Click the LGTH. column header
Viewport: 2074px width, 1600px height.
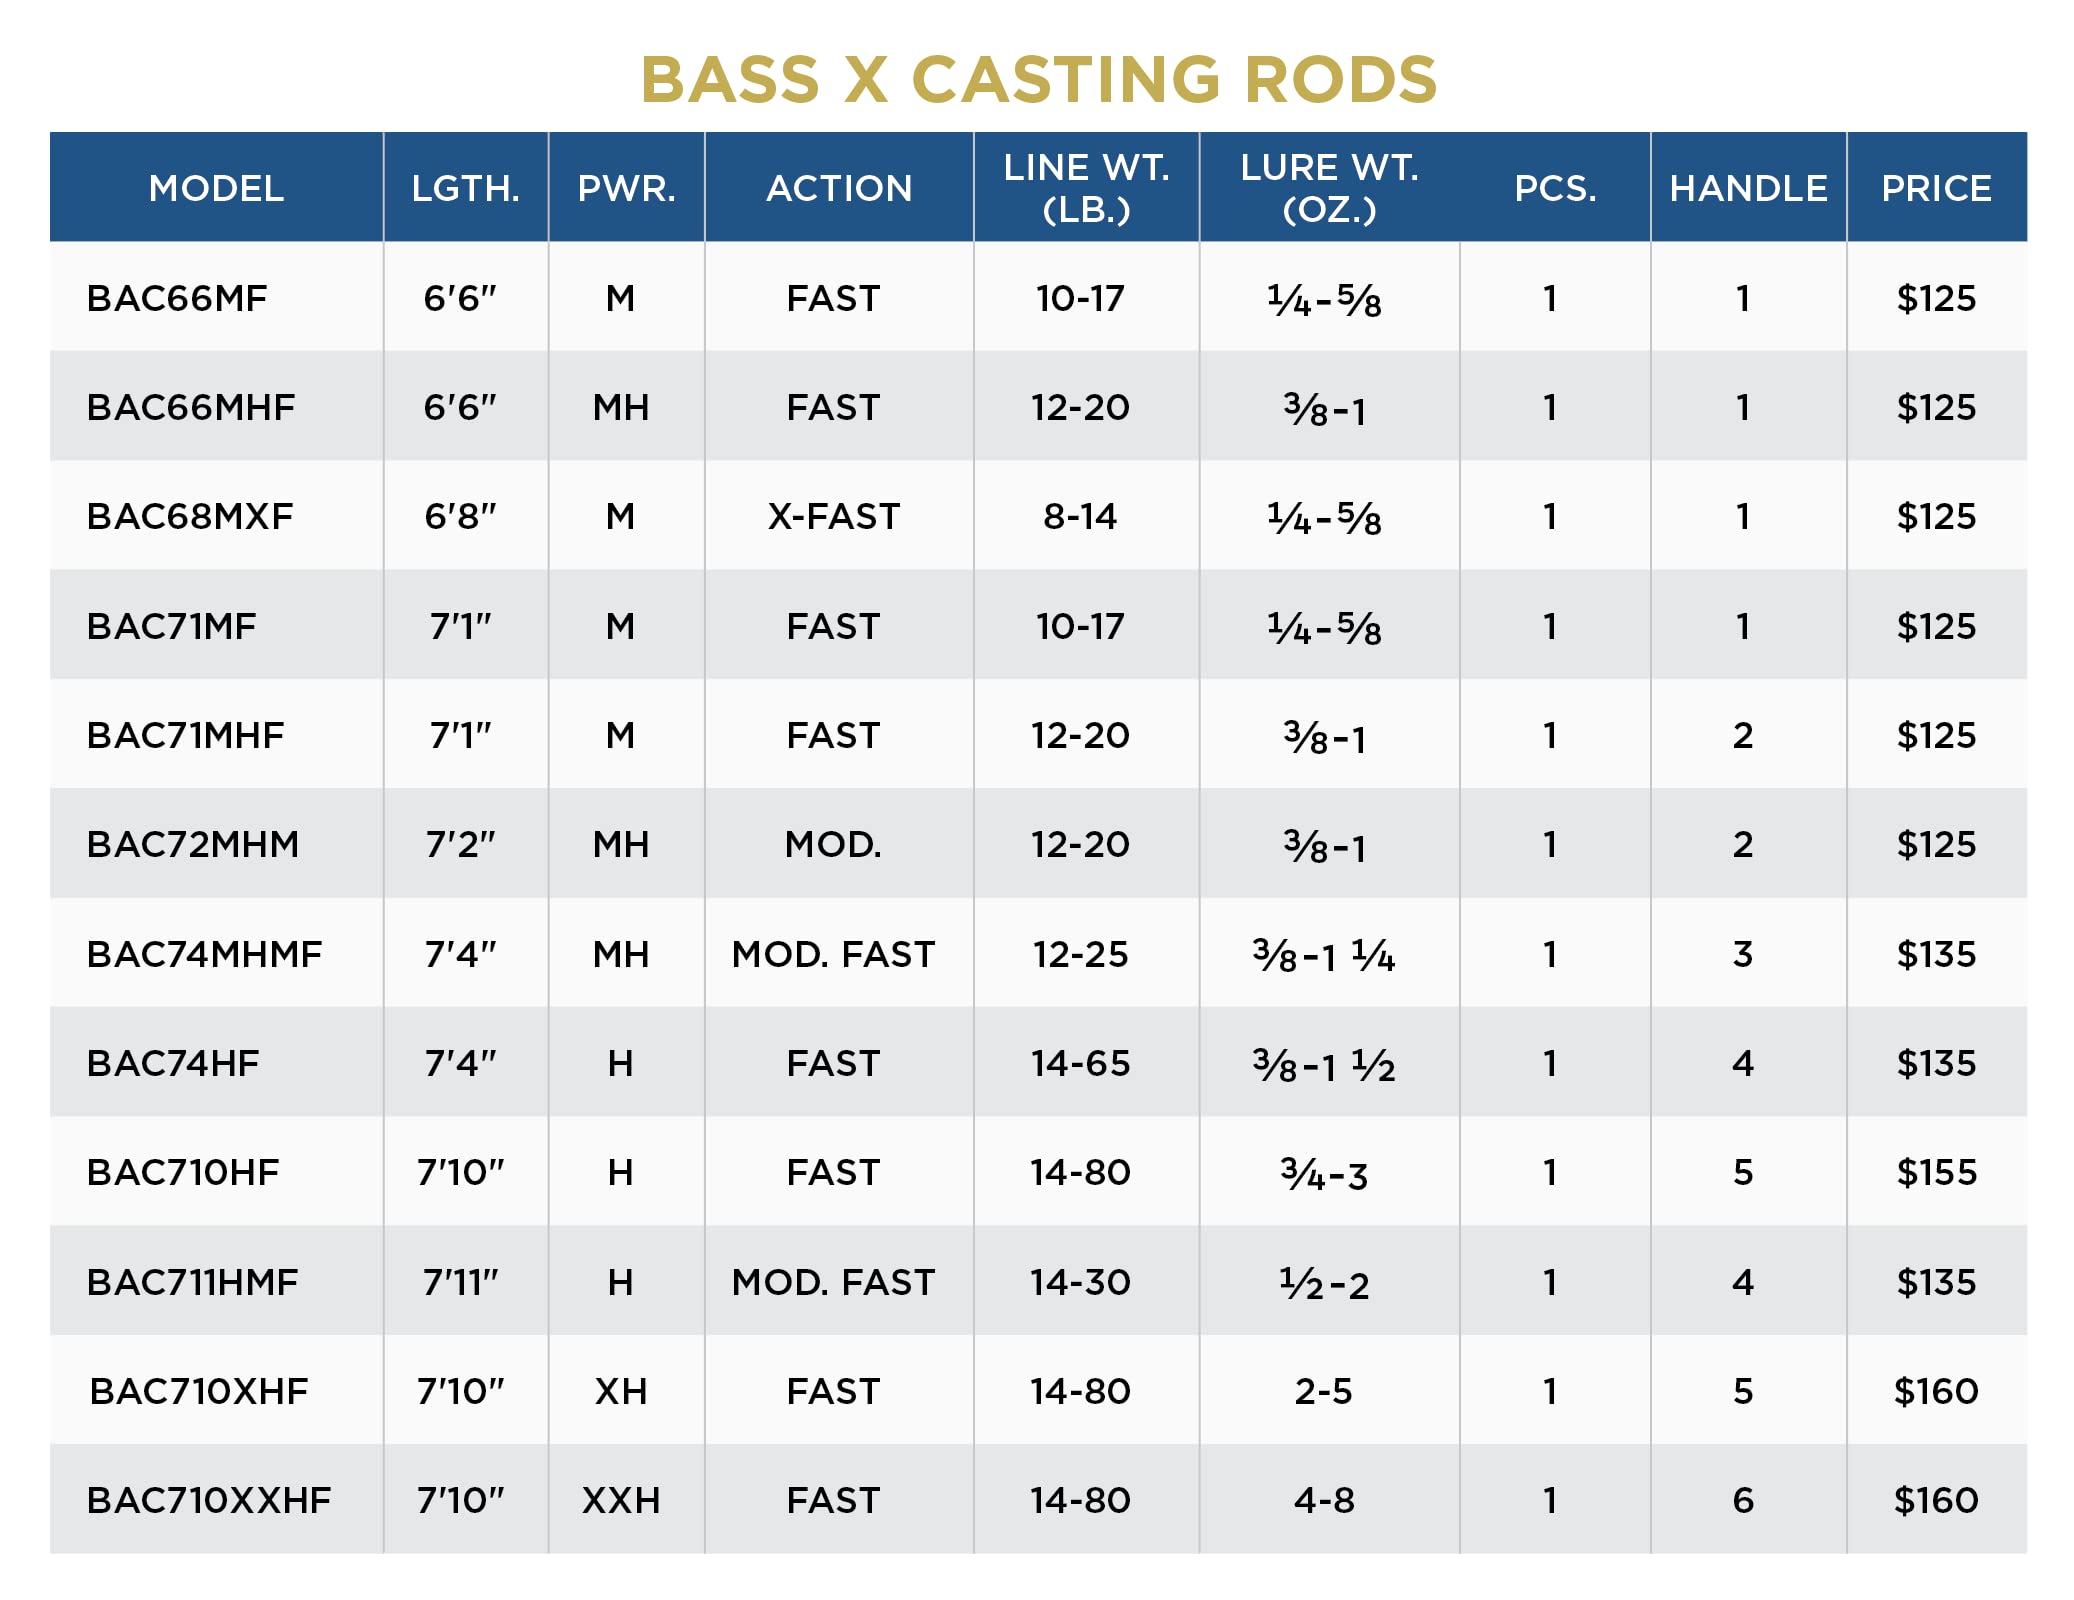point(466,188)
